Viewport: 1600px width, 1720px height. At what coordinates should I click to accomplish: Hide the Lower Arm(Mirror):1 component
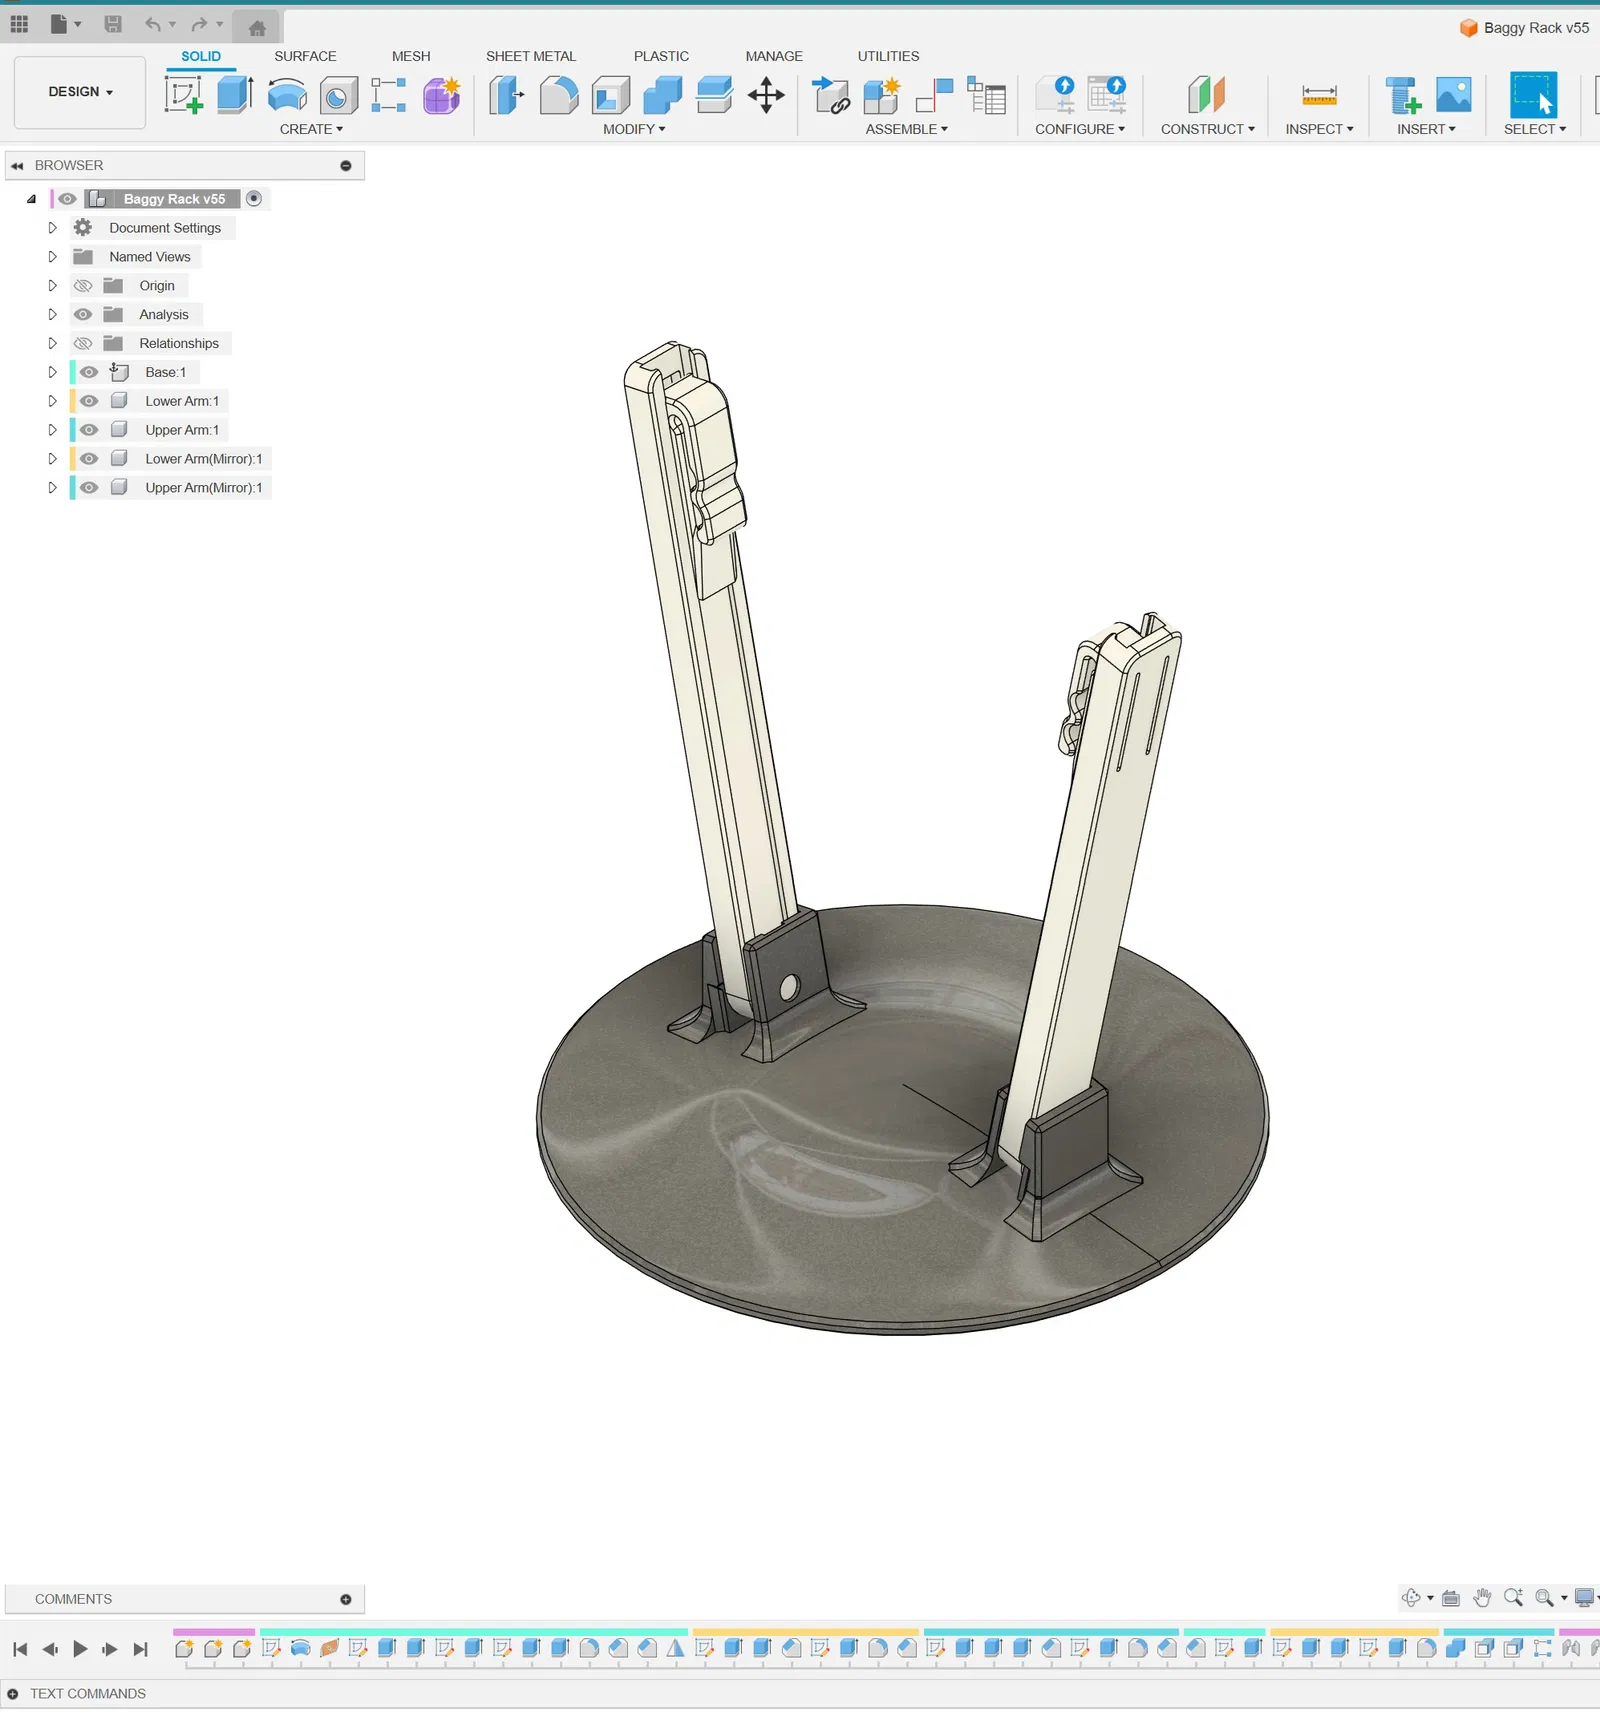pyautogui.click(x=89, y=460)
